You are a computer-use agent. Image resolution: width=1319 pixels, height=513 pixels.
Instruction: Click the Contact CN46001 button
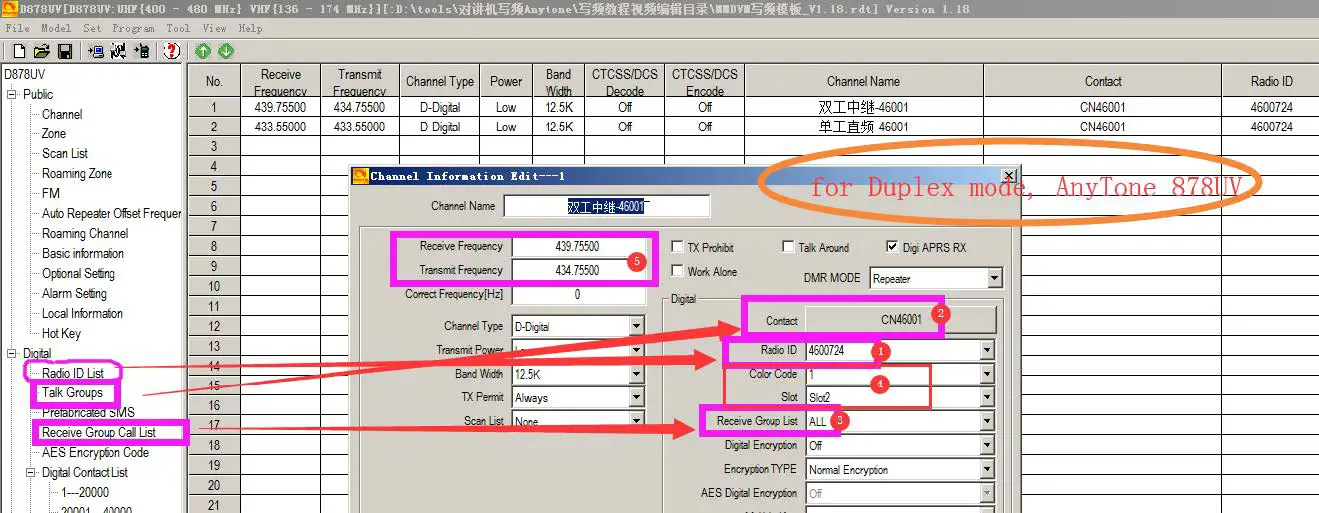click(x=901, y=320)
